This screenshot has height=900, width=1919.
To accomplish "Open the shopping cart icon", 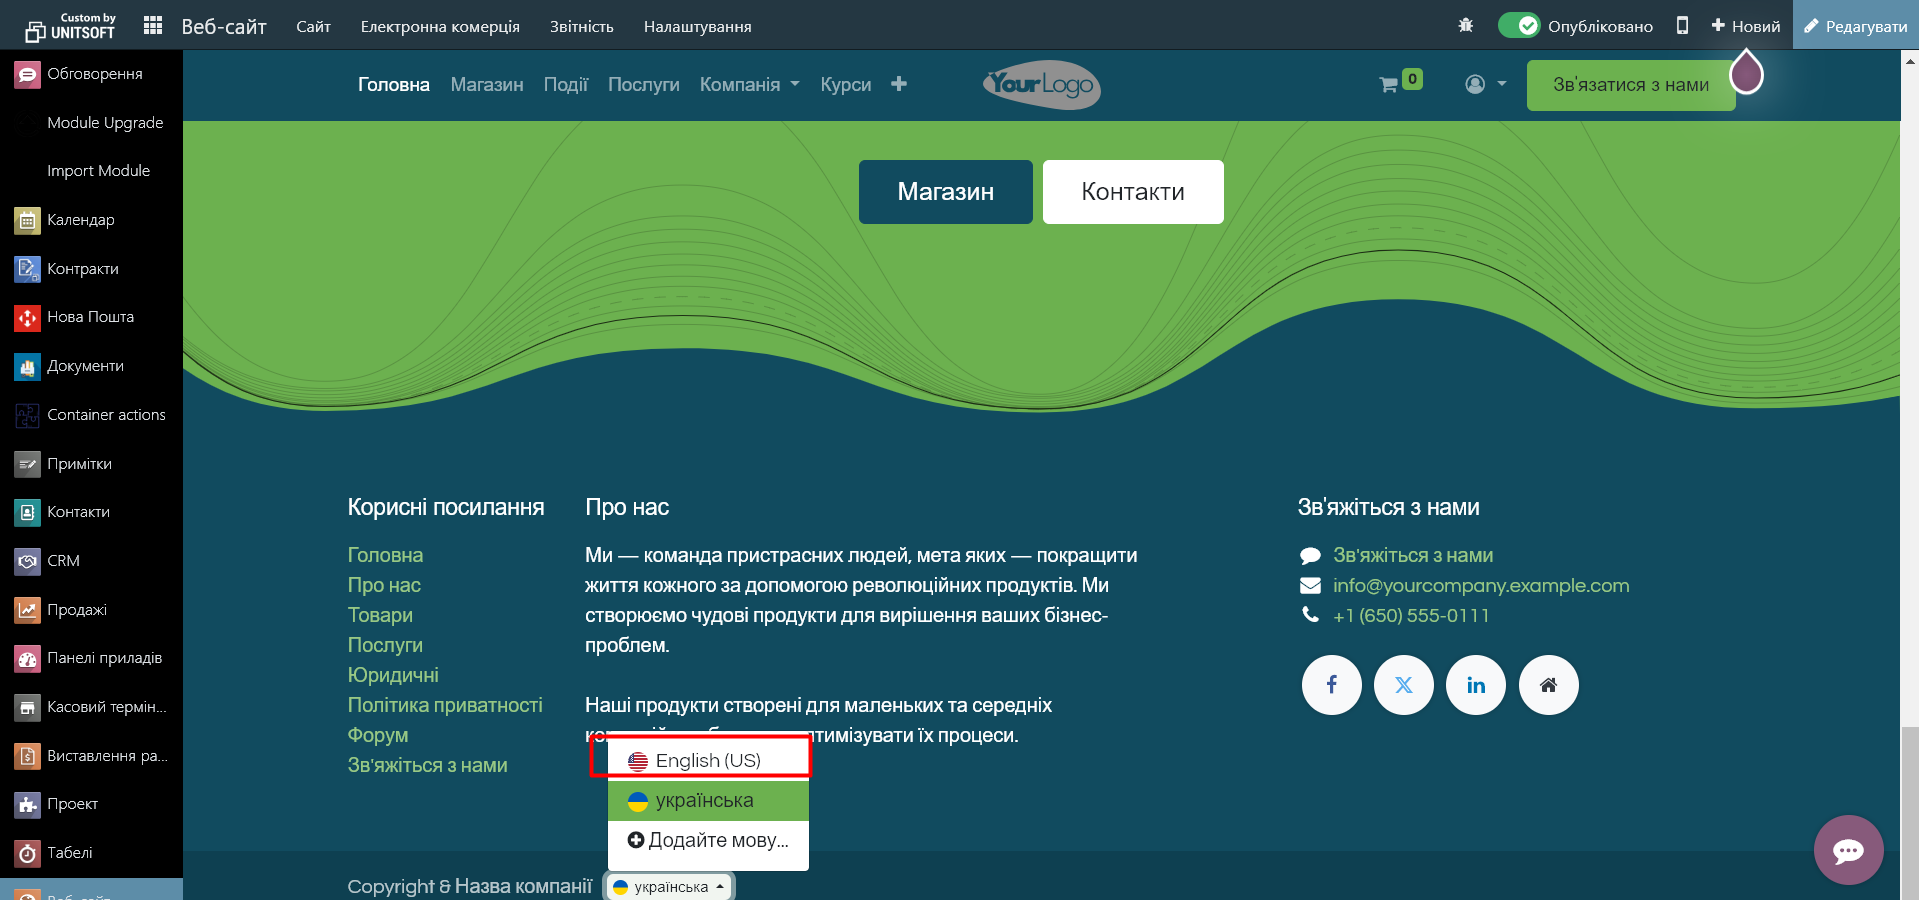I will 1388,85.
